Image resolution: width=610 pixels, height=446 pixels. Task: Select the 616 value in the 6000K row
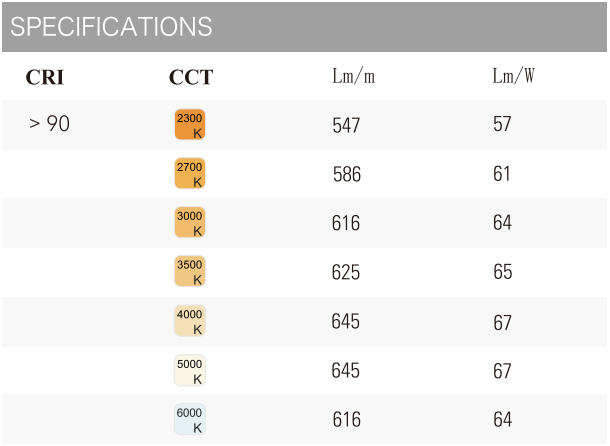(346, 420)
